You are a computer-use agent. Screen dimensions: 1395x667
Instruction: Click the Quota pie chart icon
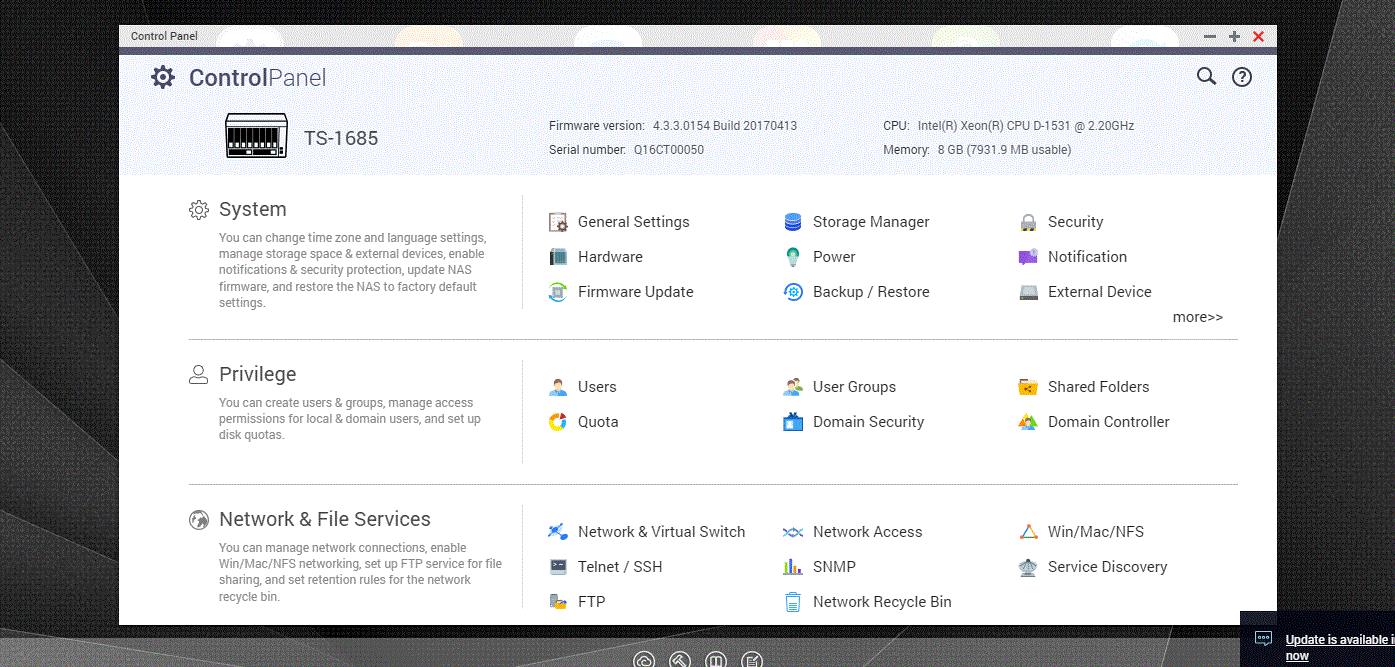[x=558, y=422]
